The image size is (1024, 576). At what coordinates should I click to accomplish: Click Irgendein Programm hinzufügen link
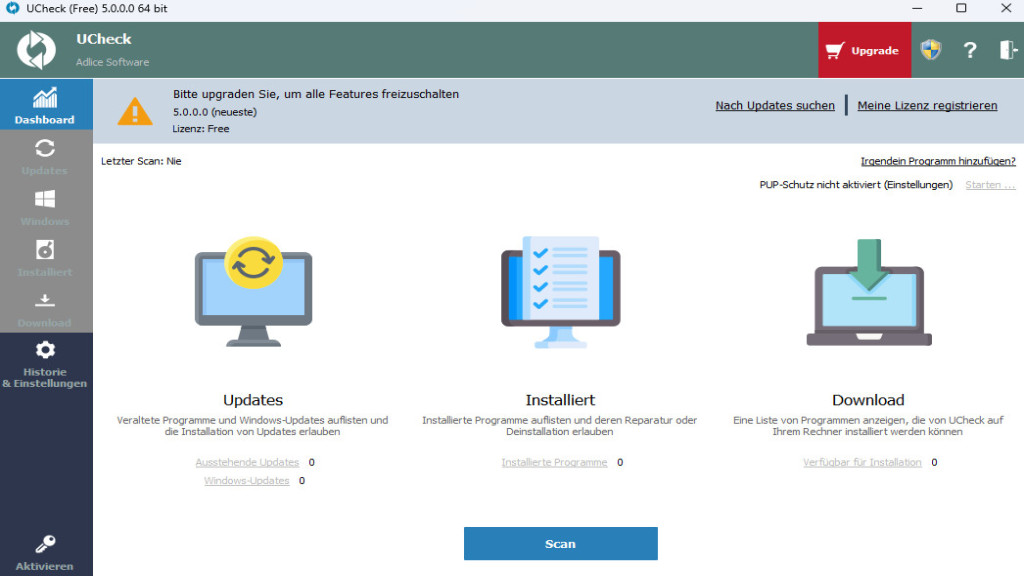[937, 161]
